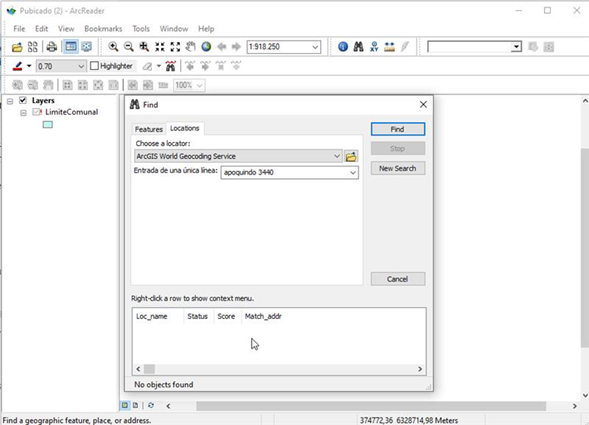Click the Fixed Zoom Out arrows icon
The width and height of the screenshot is (589, 425).
click(175, 47)
